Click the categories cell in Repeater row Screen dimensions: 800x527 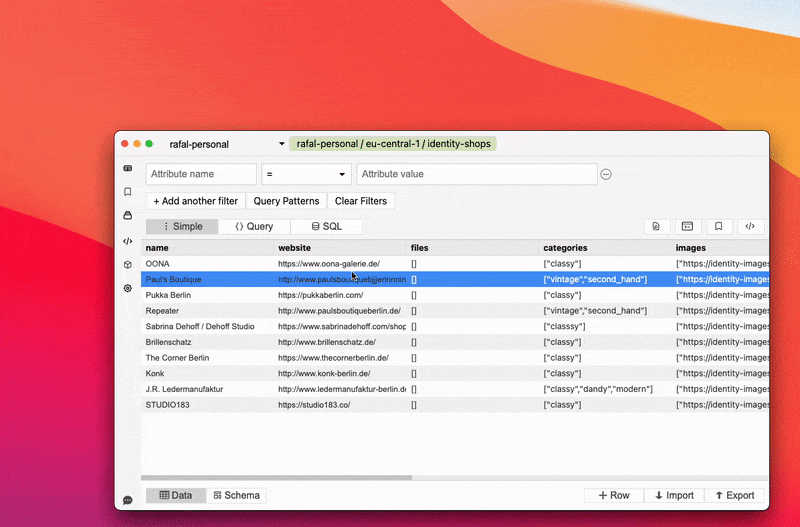605,311
